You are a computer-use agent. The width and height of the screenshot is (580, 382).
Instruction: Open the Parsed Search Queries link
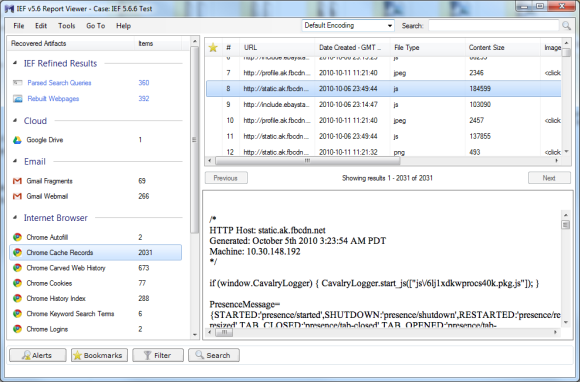59,83
